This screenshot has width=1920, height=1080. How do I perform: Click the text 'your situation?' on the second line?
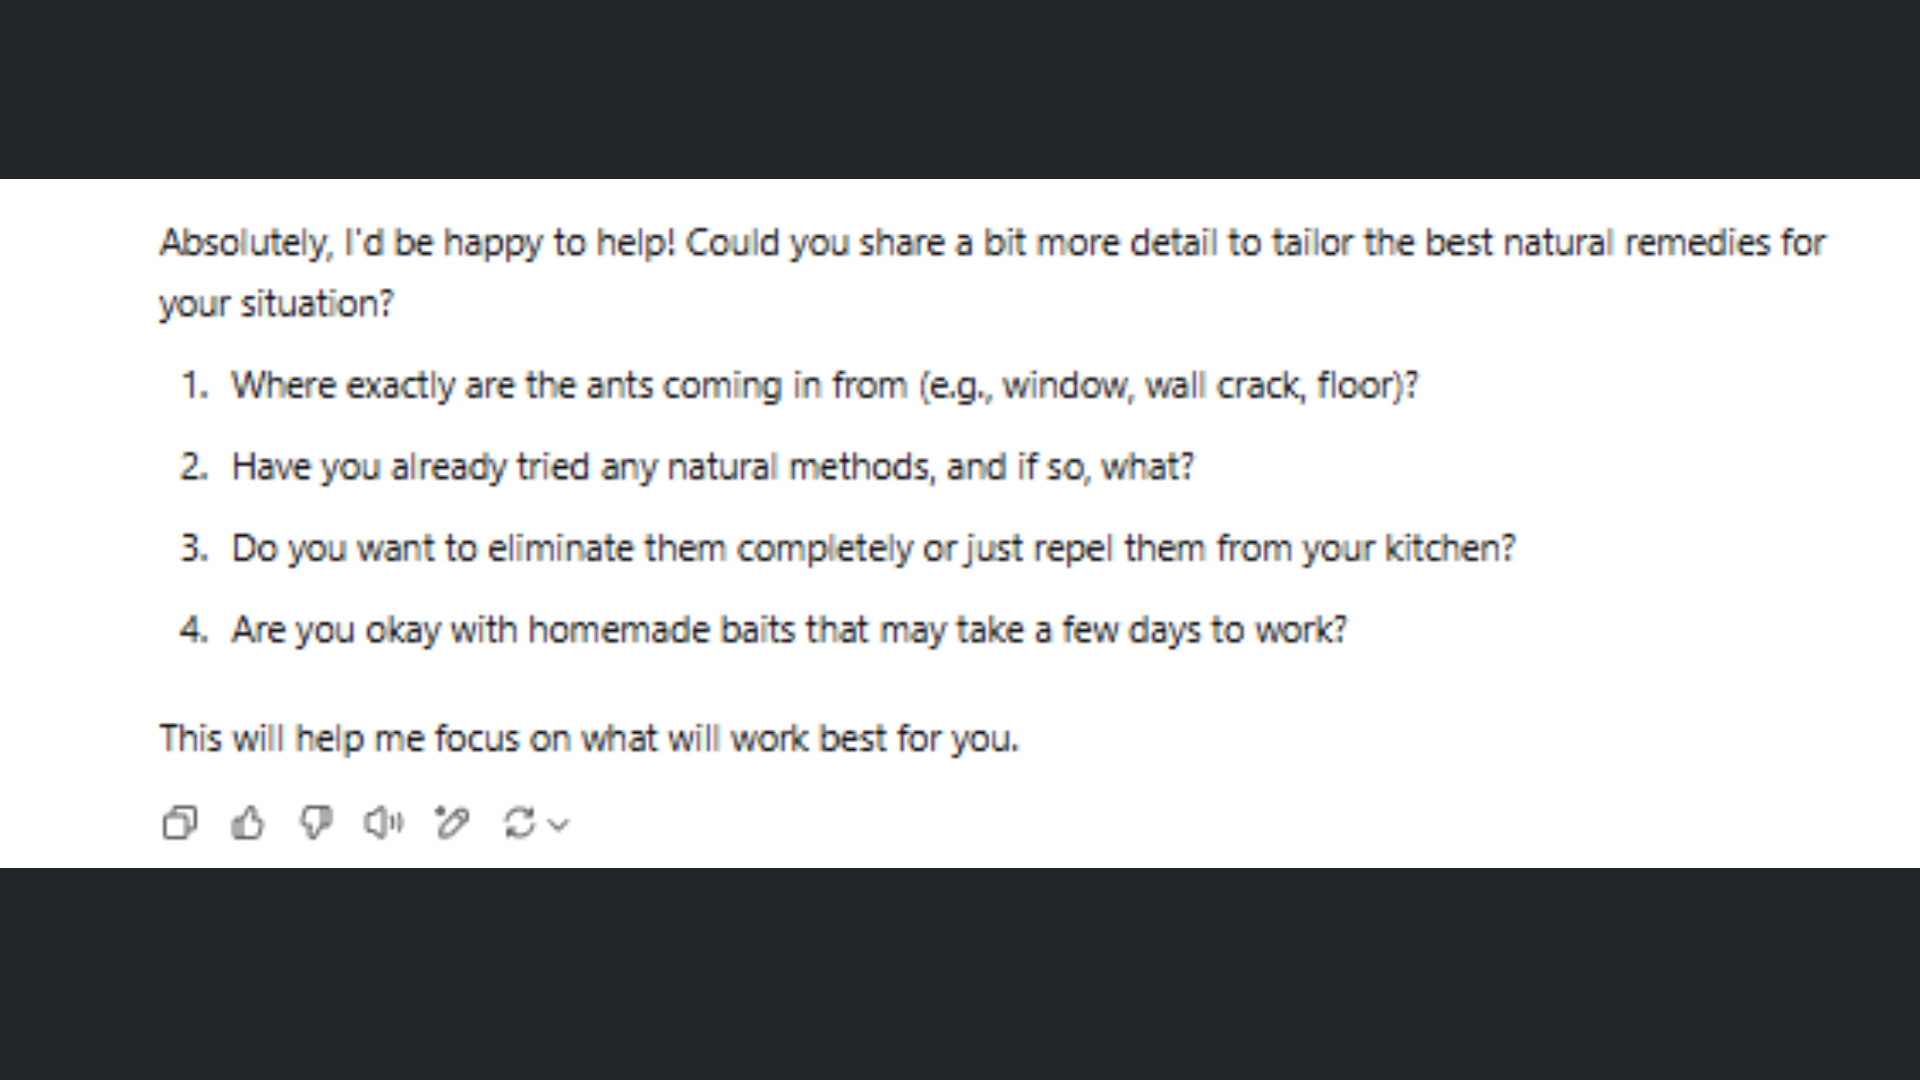(277, 304)
